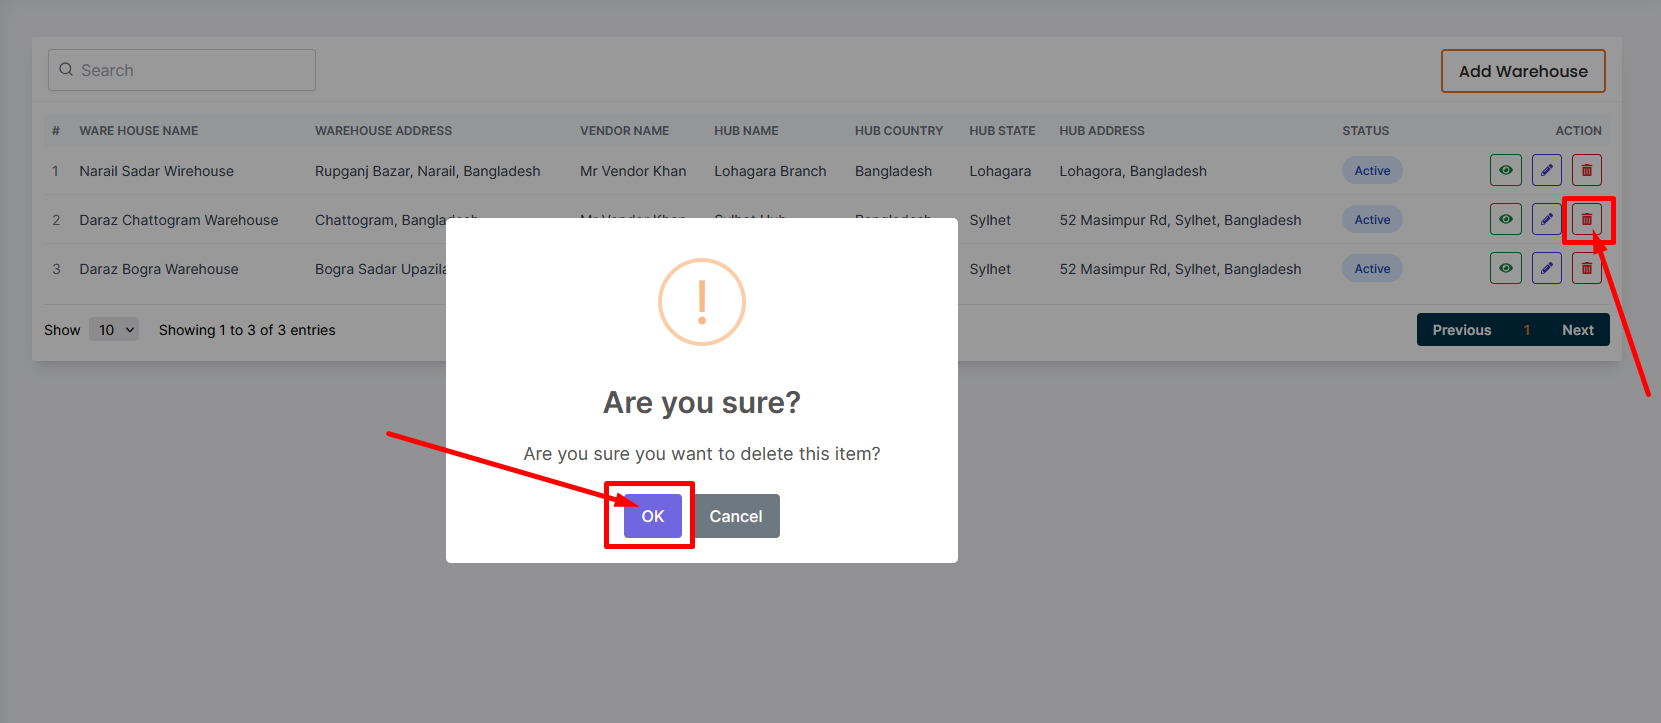Edit the Daraz Chattogram Warehouse row
Screen dimensions: 1661x723
point(1546,220)
